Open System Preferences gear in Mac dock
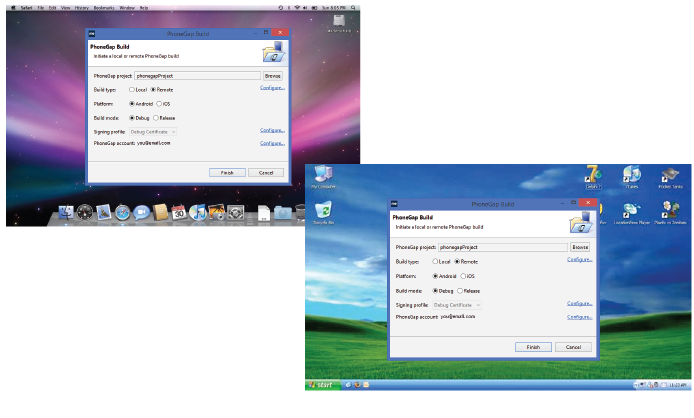The width and height of the screenshot is (694, 418). (x=236, y=212)
